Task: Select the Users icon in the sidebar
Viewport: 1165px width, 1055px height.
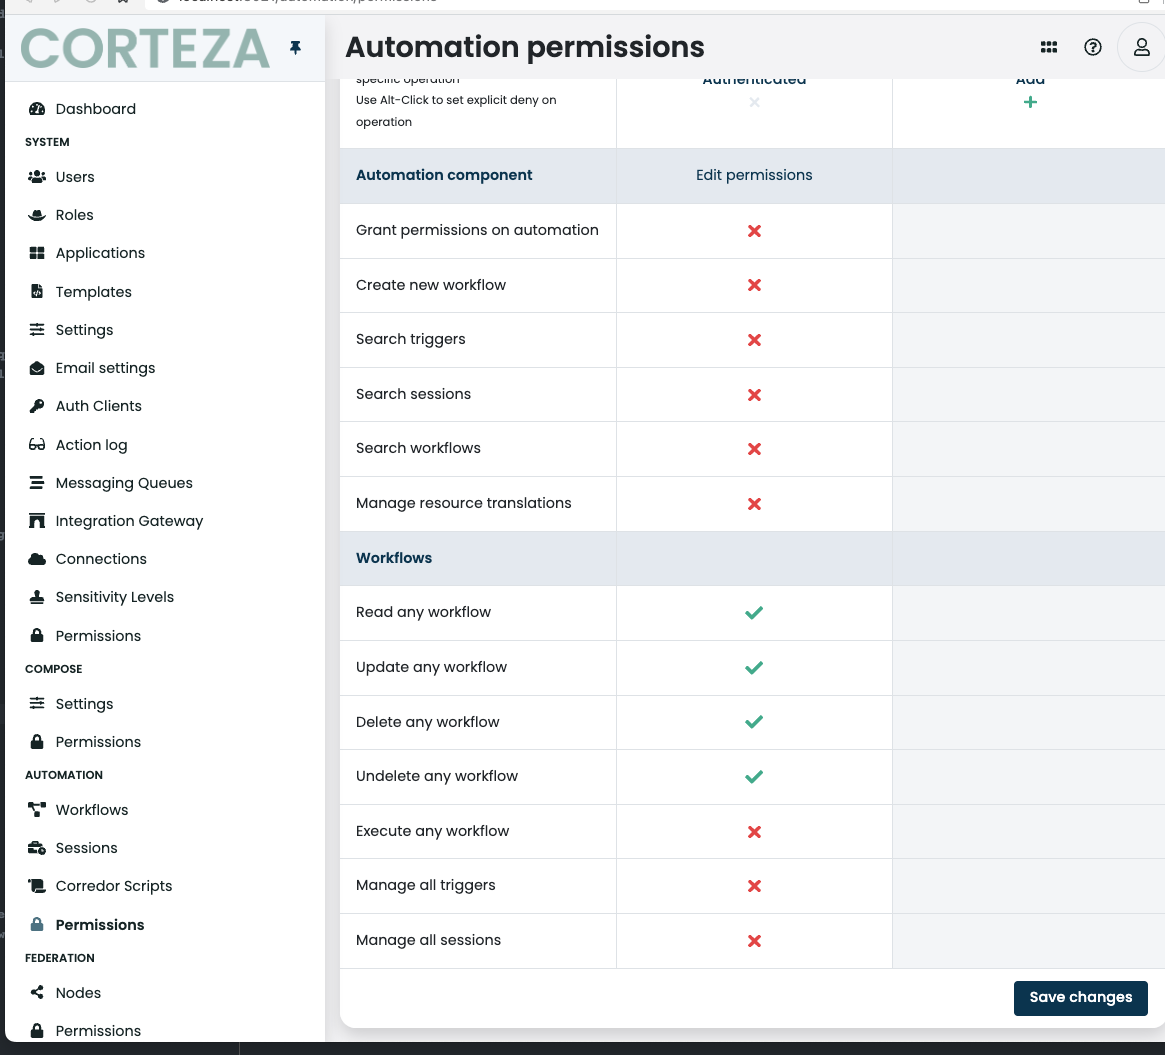Action: 36,177
